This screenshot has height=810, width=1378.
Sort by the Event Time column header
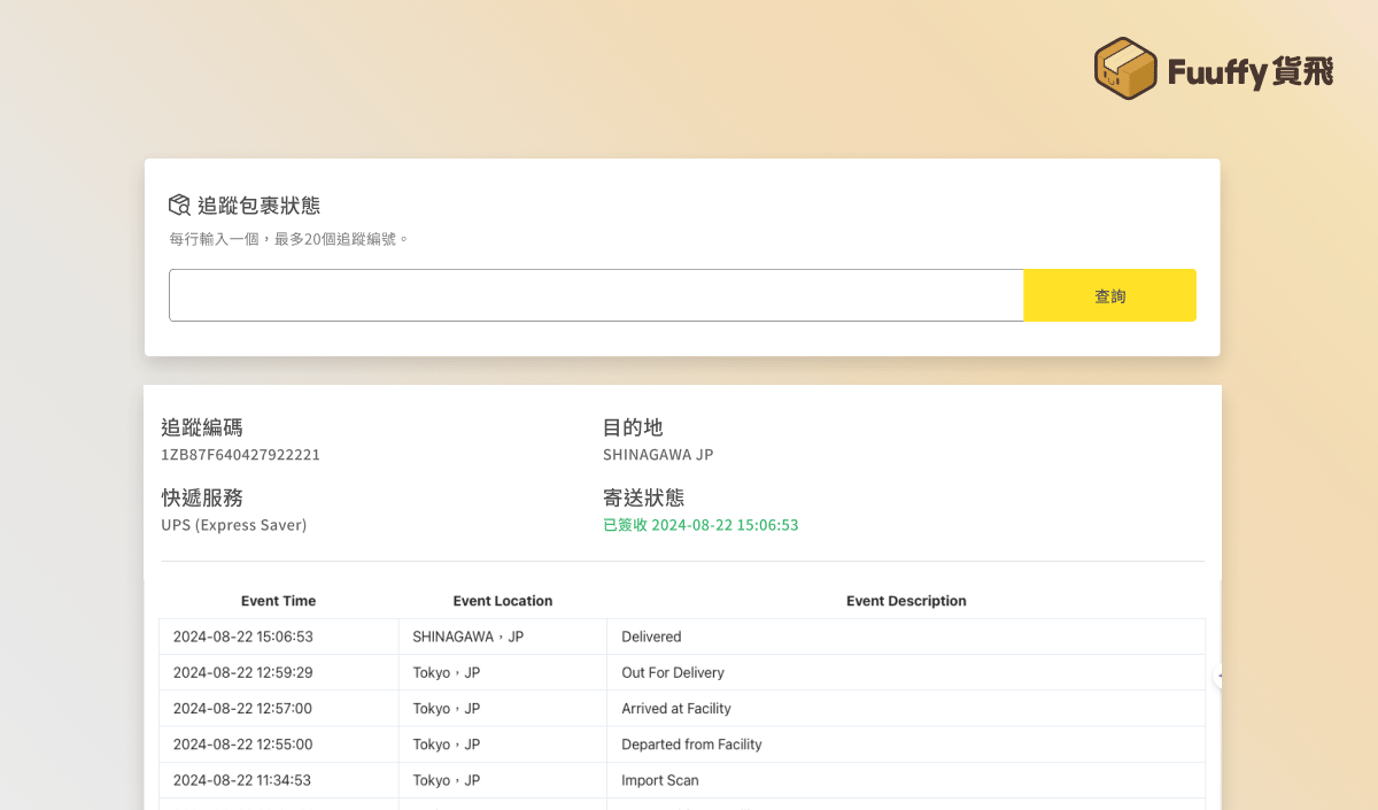coord(278,601)
